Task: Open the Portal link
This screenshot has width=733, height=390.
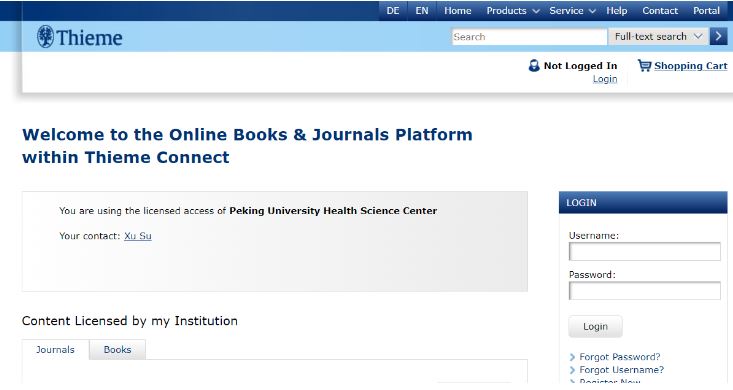Action: pos(706,11)
